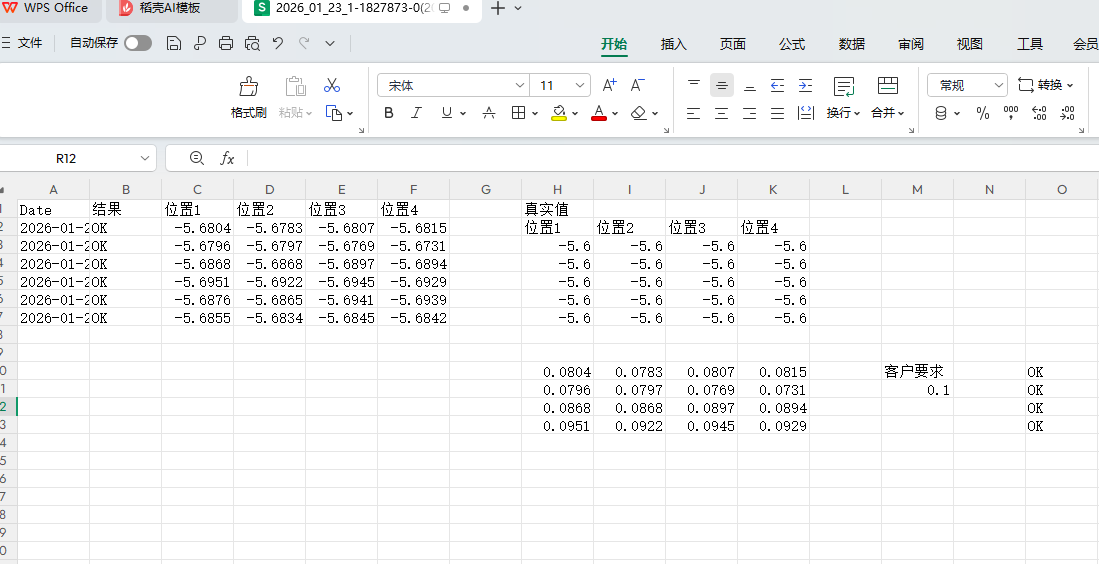Switch to the 审阅 Review tab
Viewport: 1099px width, 564px height.
[910, 44]
